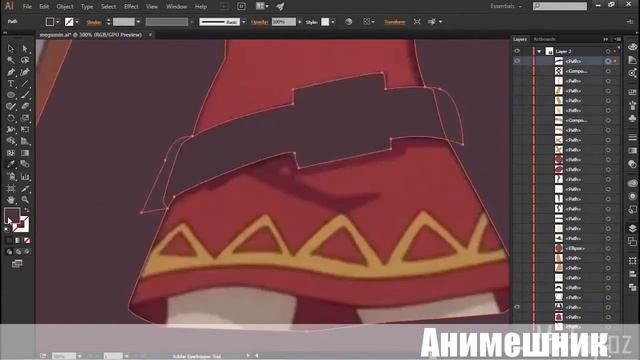Select the Lasso tool
640x360 pixels.
pyautogui.click(x=25, y=60)
